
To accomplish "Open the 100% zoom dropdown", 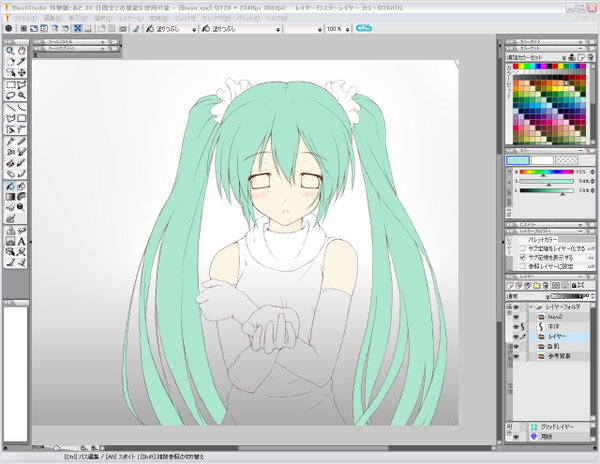I will 347,29.
